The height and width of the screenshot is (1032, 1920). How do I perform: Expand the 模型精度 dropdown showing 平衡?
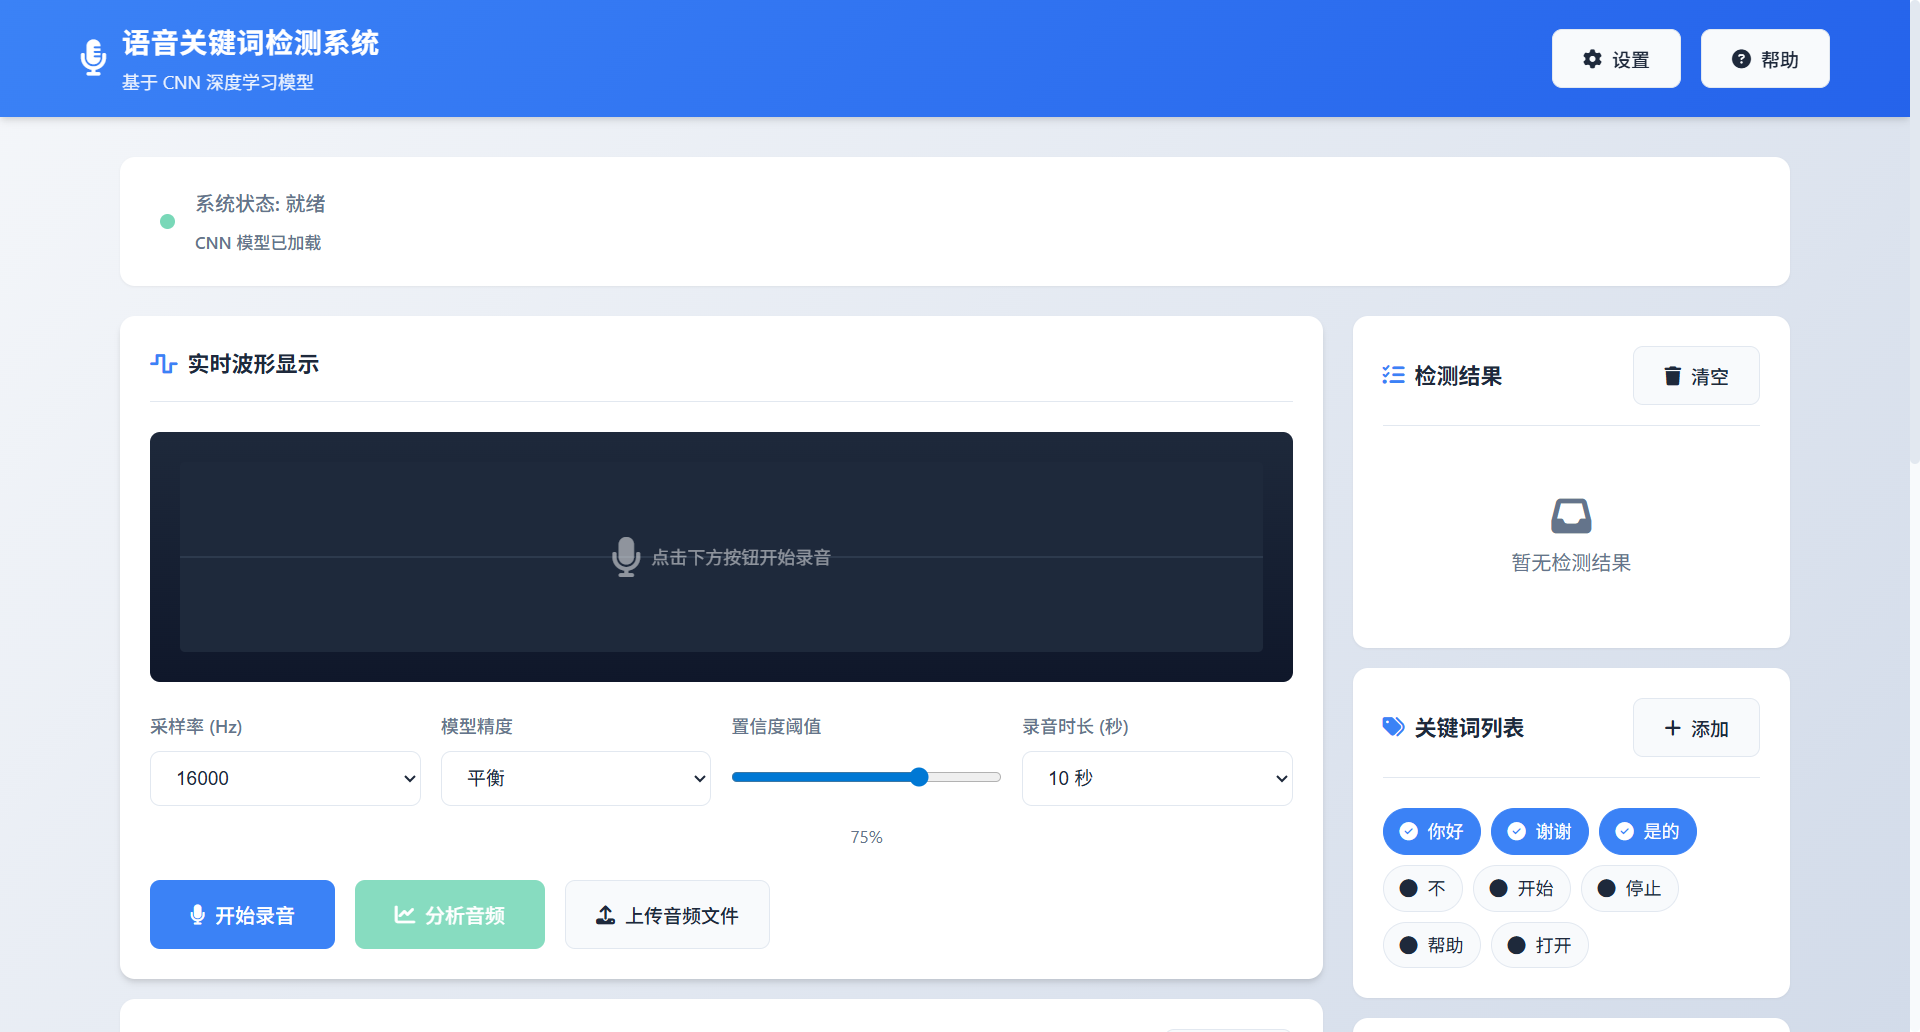pyautogui.click(x=575, y=778)
